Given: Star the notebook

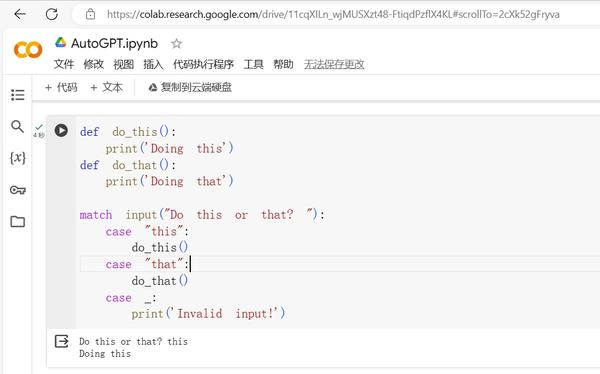Looking at the screenshot, I should pos(176,43).
